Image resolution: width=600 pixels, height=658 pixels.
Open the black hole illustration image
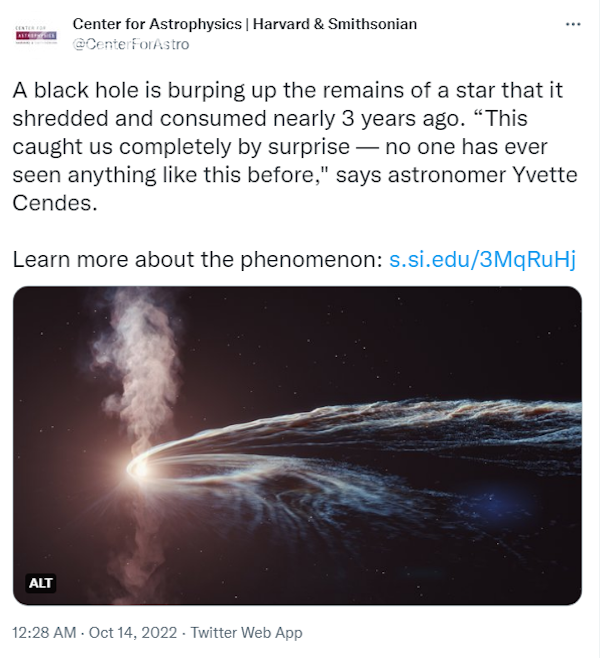297,446
